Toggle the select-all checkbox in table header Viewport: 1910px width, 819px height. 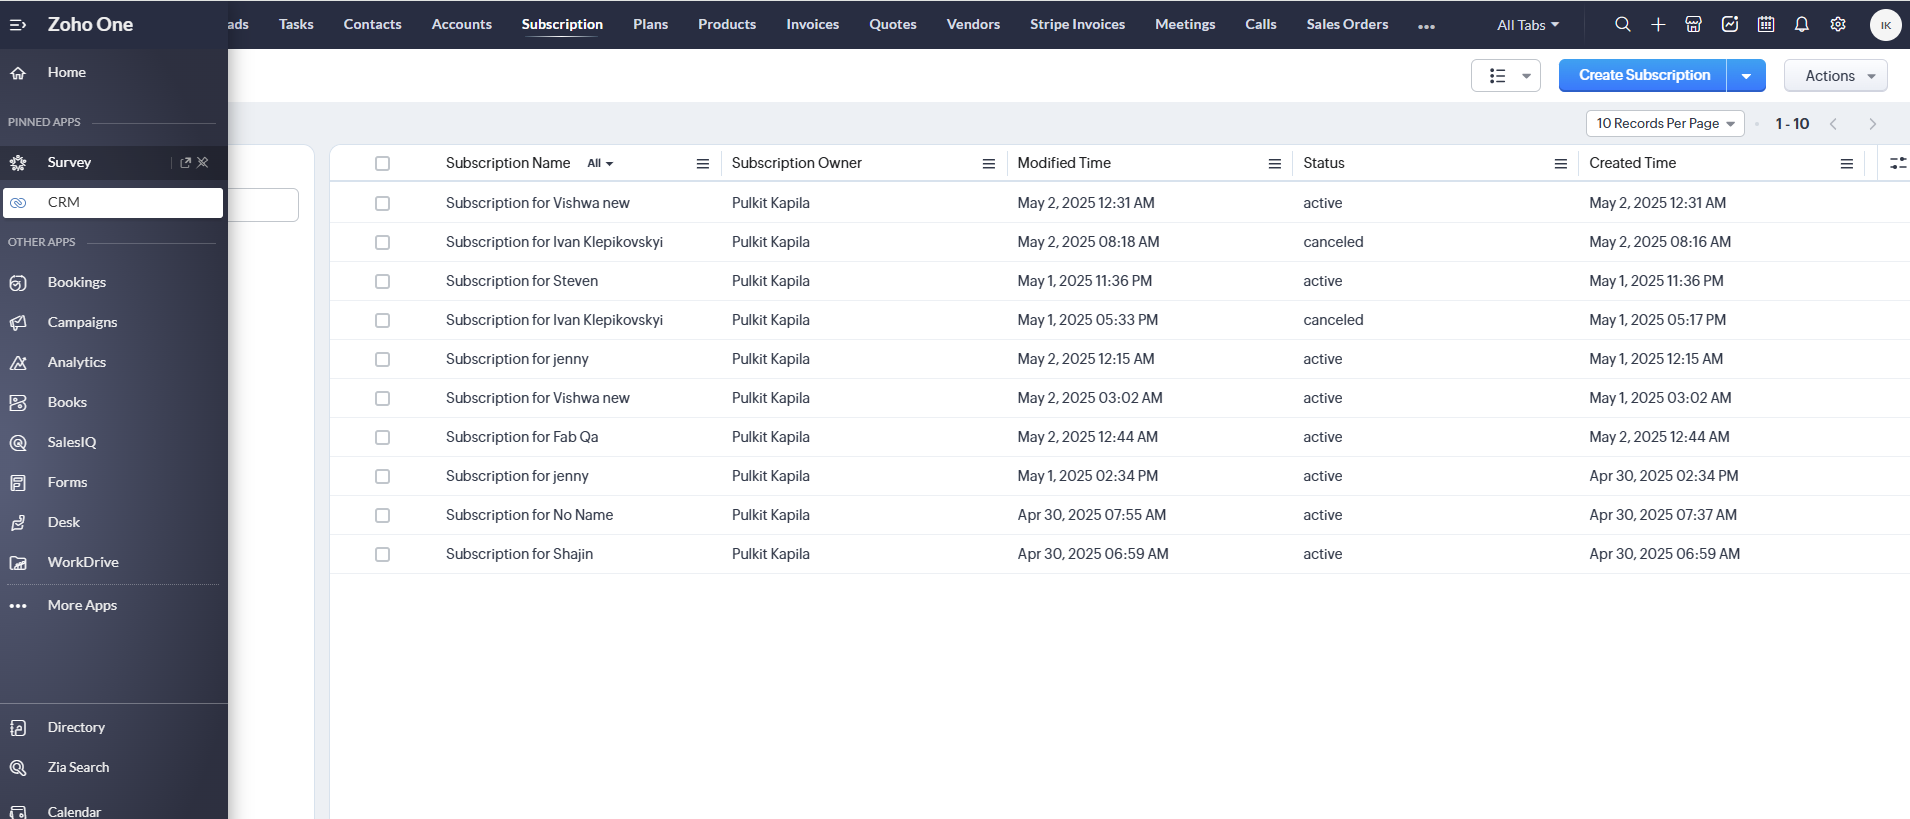pos(382,163)
